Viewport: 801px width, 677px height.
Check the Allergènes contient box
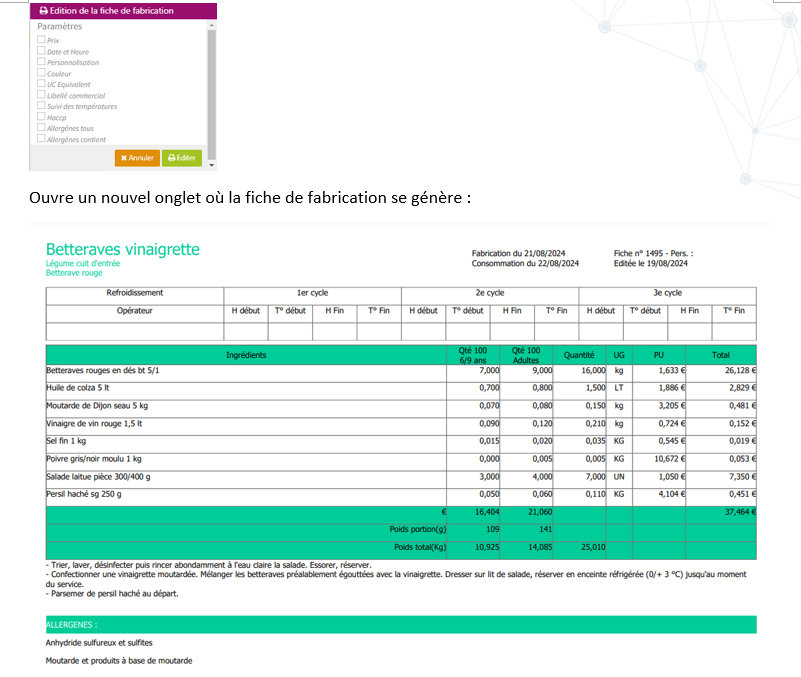tap(41, 138)
